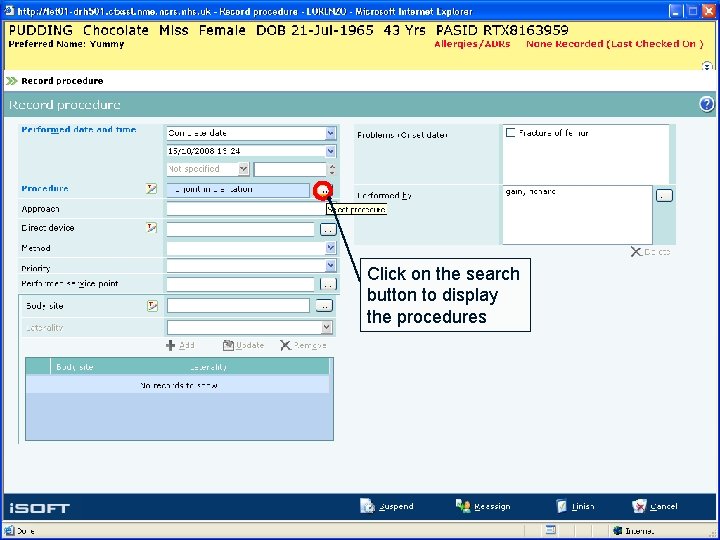
Task: Click the 'No records to show' row
Action: (x=178, y=385)
